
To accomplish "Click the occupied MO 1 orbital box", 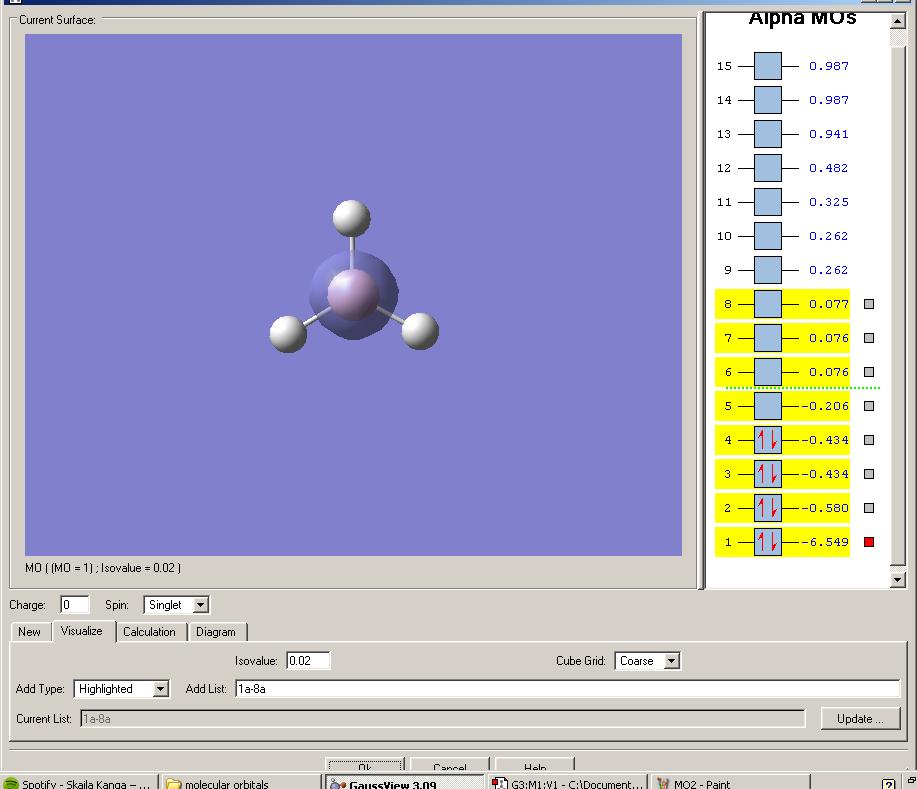I will tap(767, 542).
